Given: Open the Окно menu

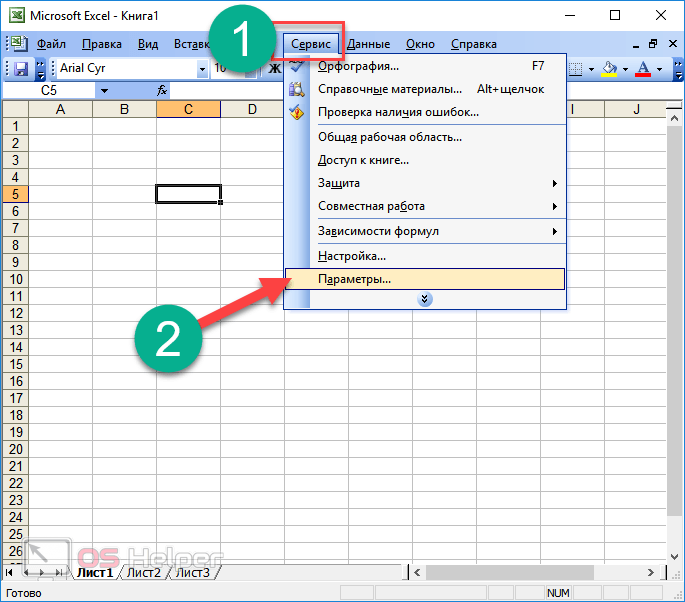Looking at the screenshot, I should point(420,44).
